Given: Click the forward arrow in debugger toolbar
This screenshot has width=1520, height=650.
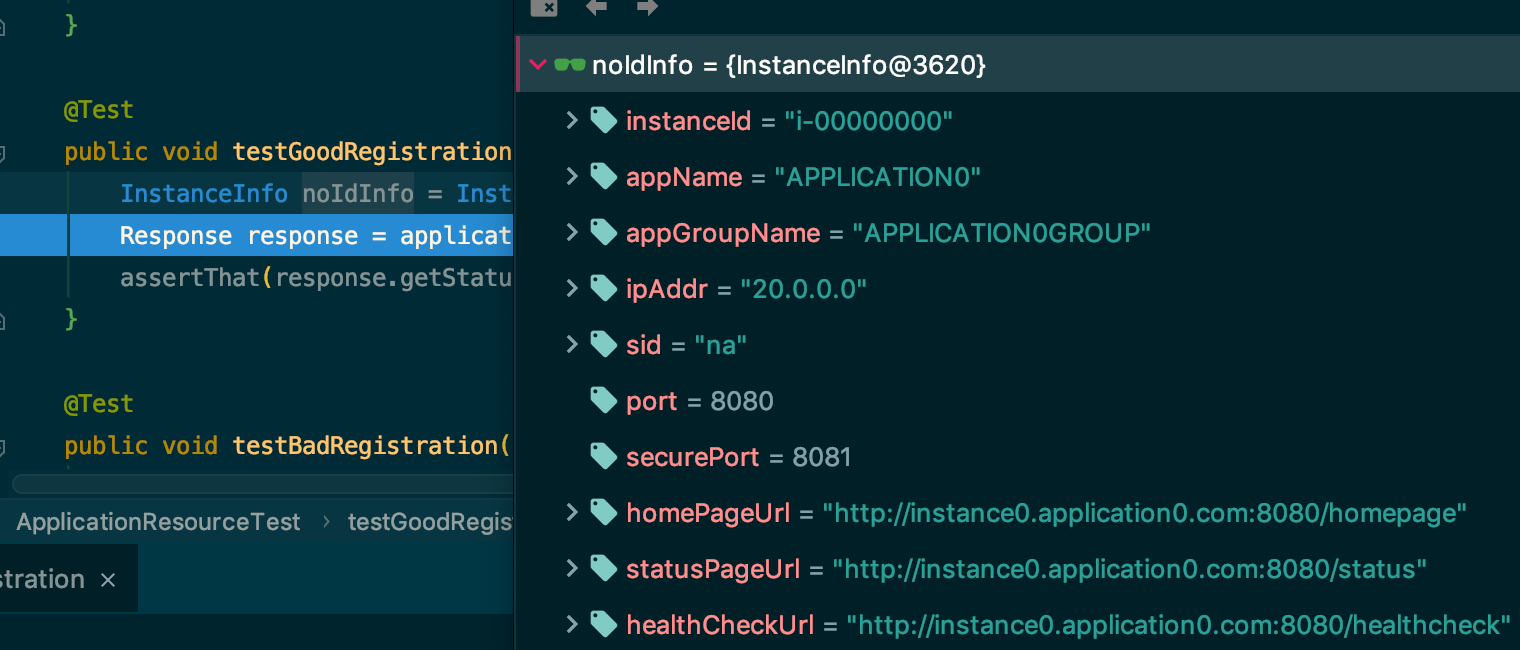Looking at the screenshot, I should (x=647, y=7).
